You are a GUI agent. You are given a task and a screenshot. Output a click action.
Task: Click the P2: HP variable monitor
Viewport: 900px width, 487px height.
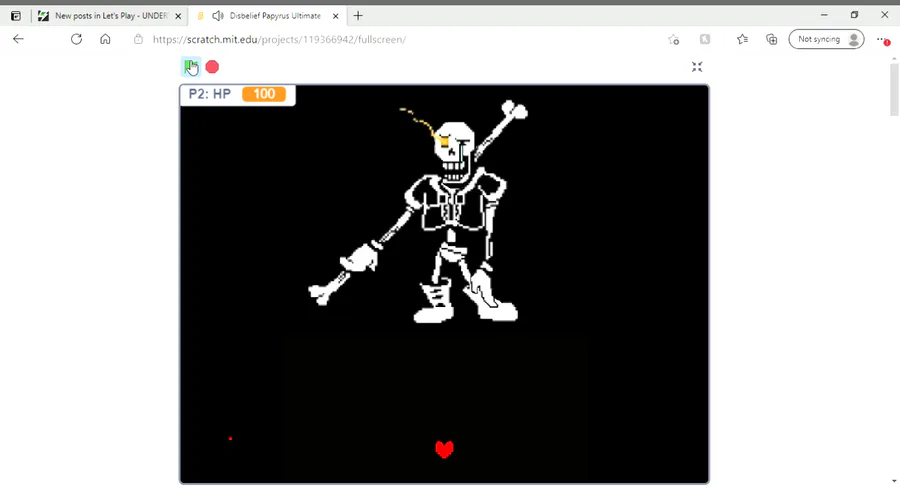(238, 94)
